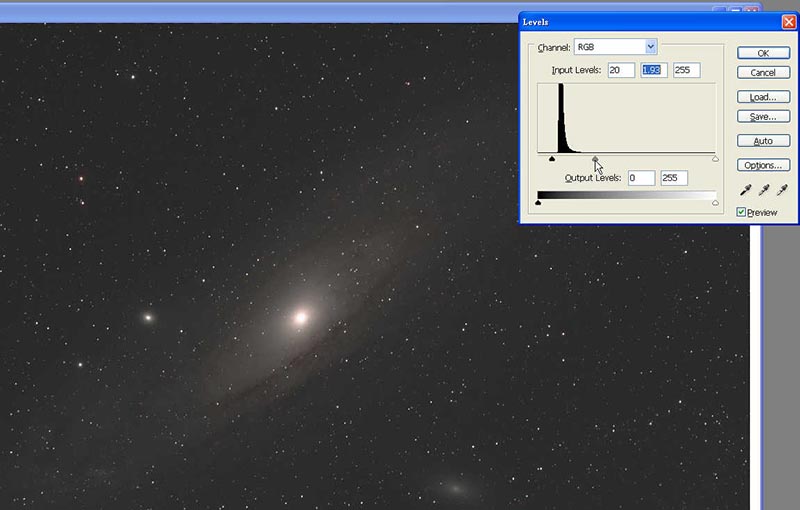Select the white point eyedropper
The height and width of the screenshot is (510, 800).
(782, 190)
